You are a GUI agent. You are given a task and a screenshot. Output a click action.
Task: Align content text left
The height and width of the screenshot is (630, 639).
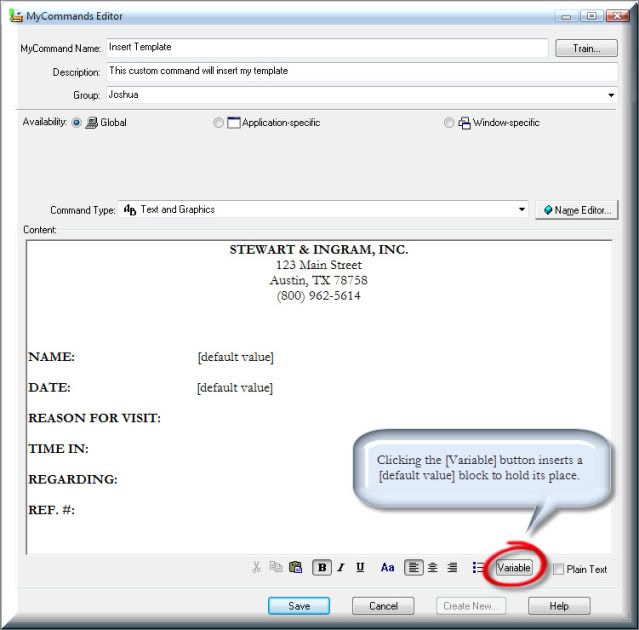(x=414, y=567)
